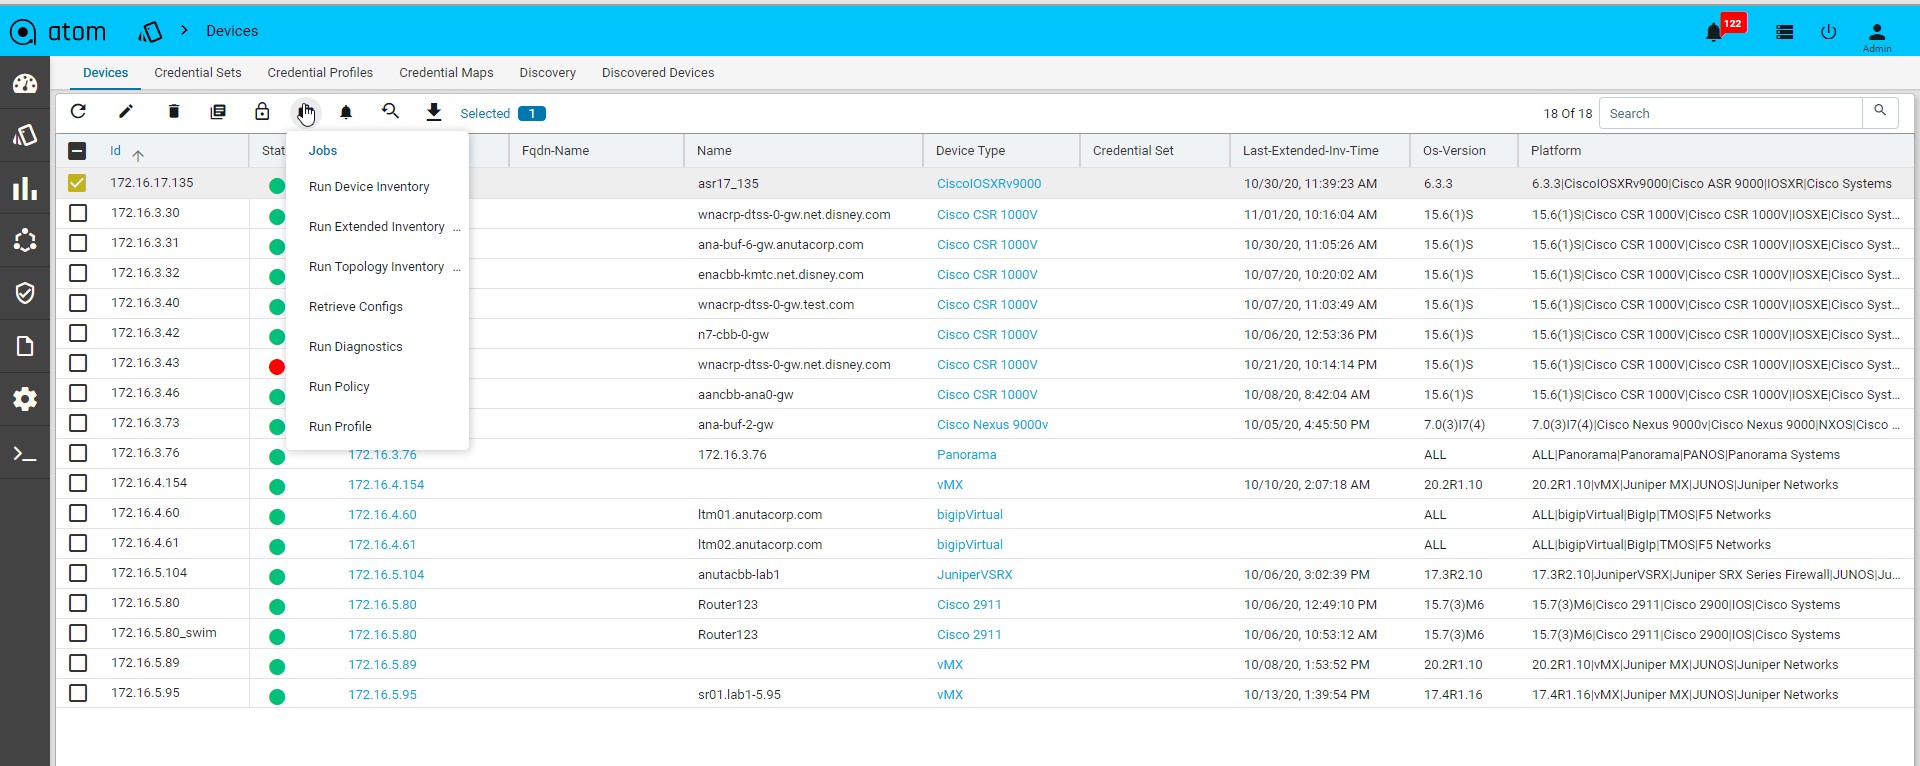The image size is (1920, 766).
Task: Sort by the Name column header
Action: [714, 151]
